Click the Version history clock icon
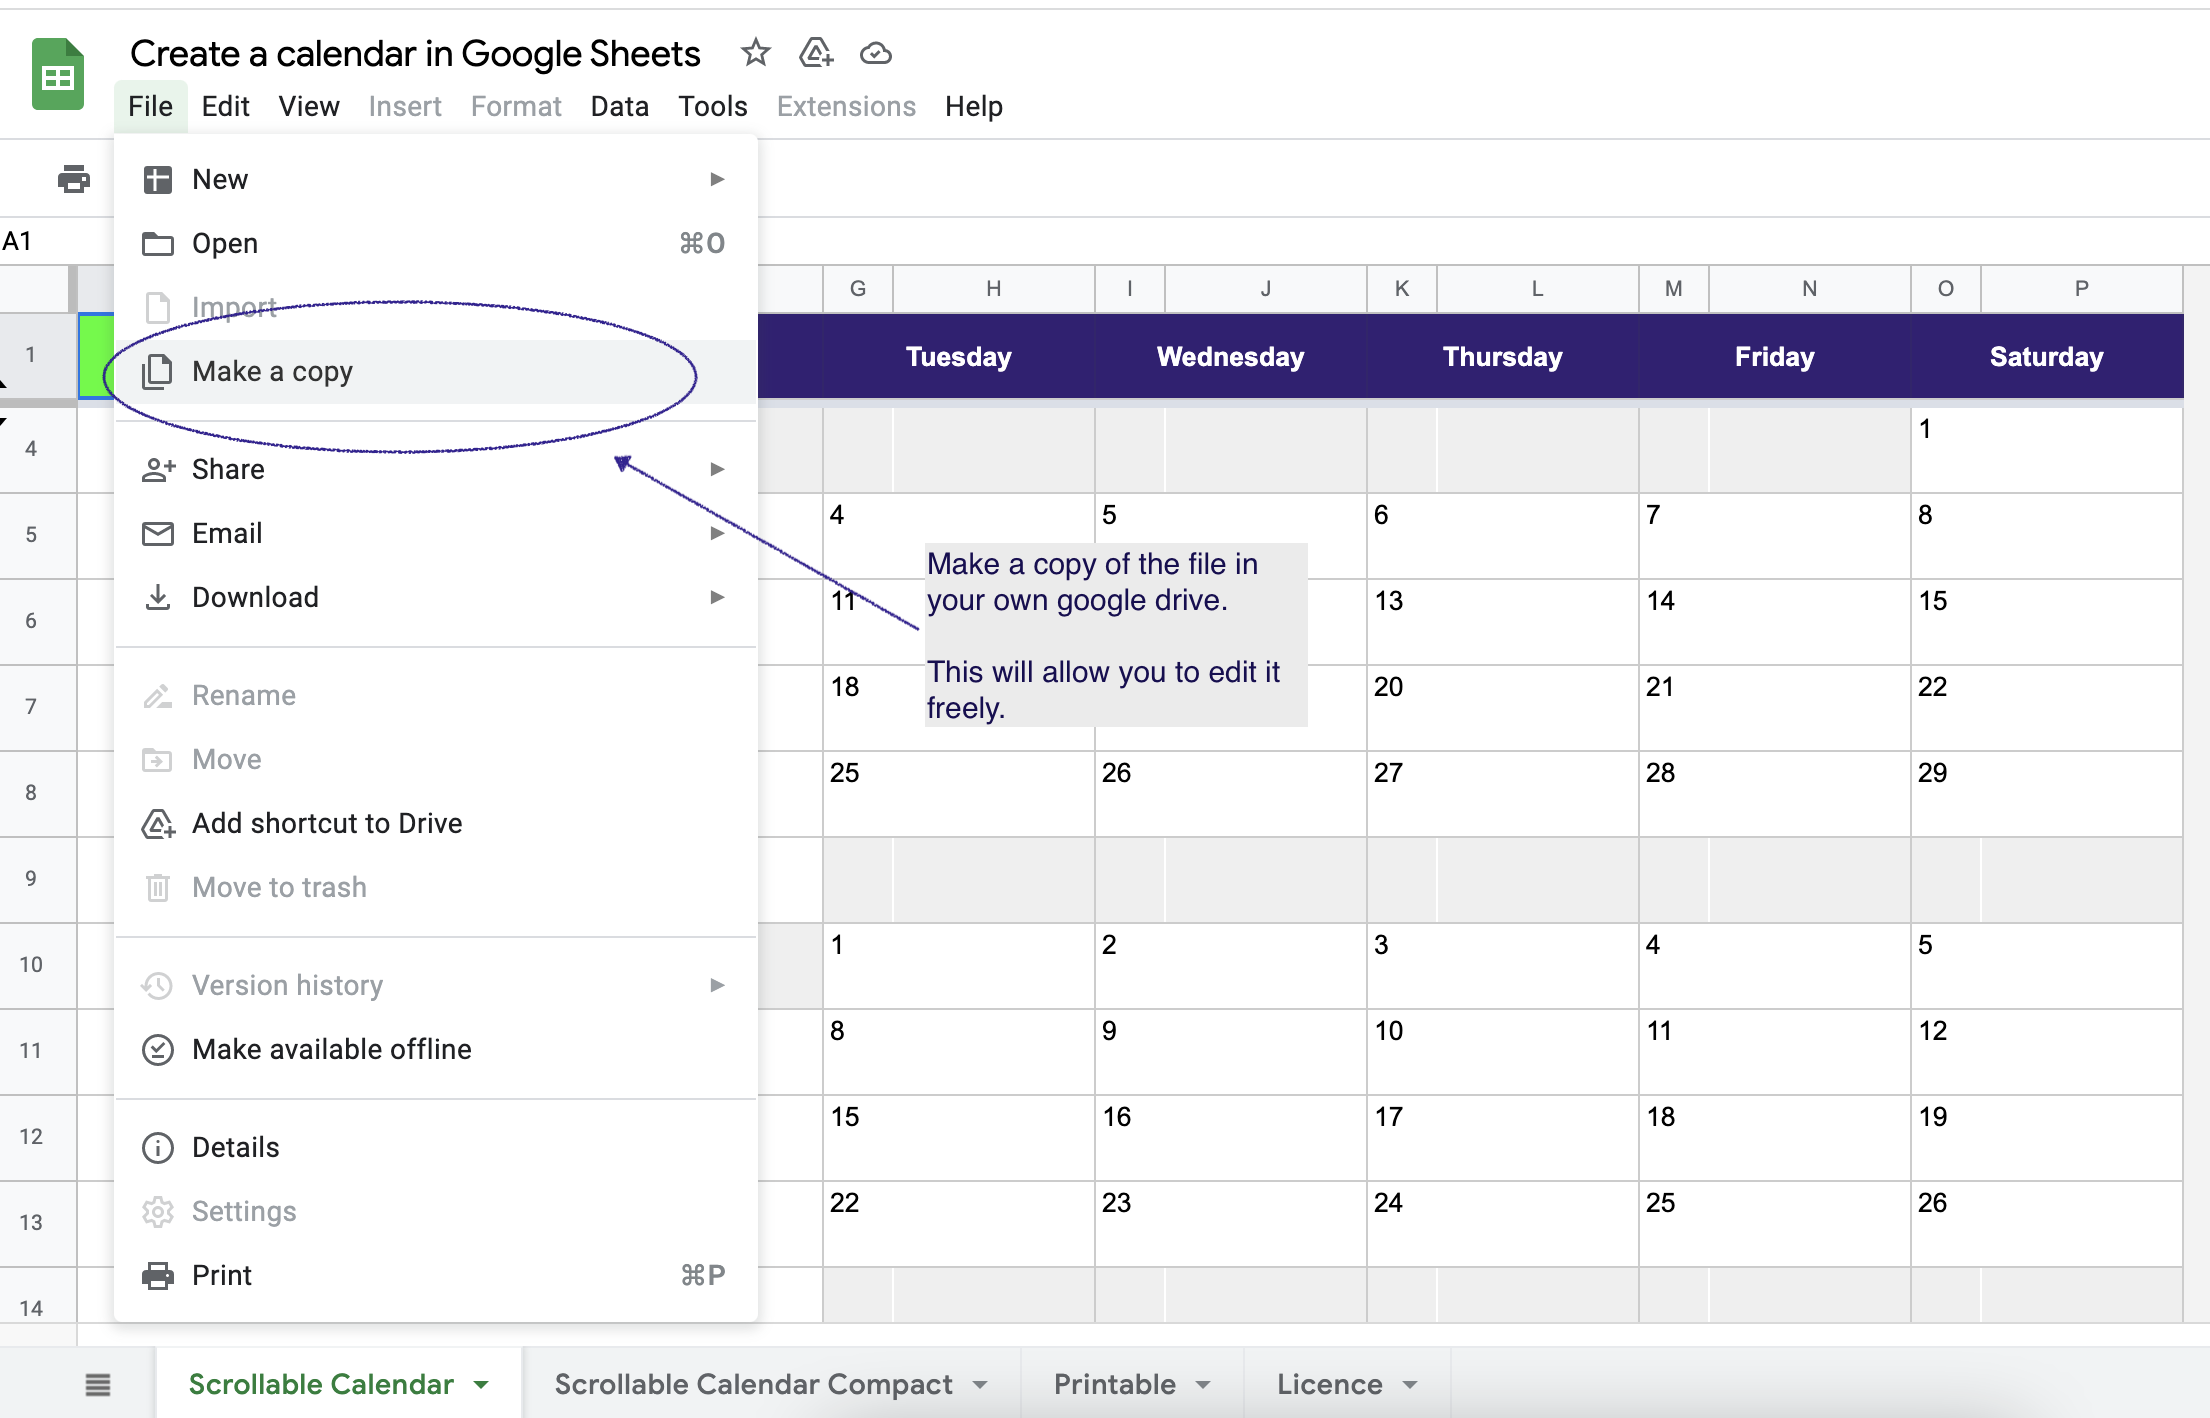 point(158,986)
